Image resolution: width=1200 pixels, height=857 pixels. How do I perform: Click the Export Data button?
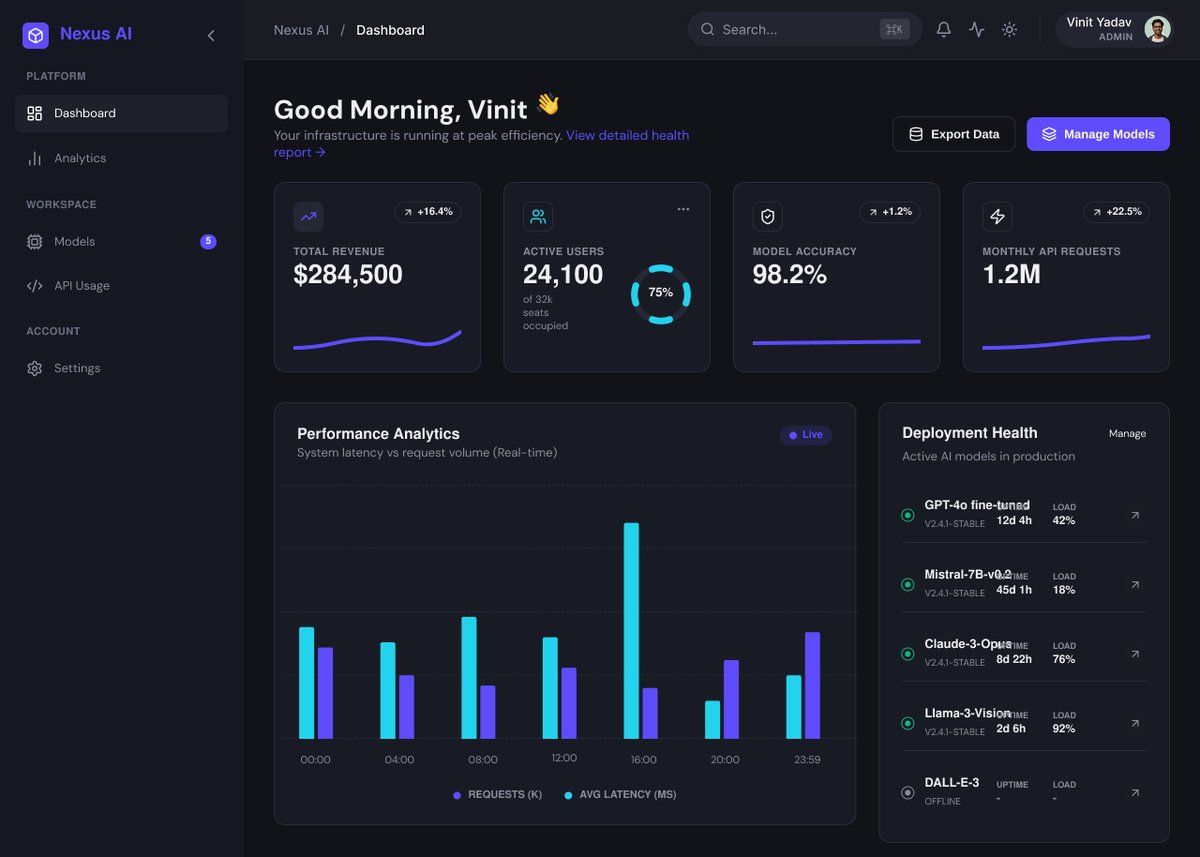click(954, 134)
